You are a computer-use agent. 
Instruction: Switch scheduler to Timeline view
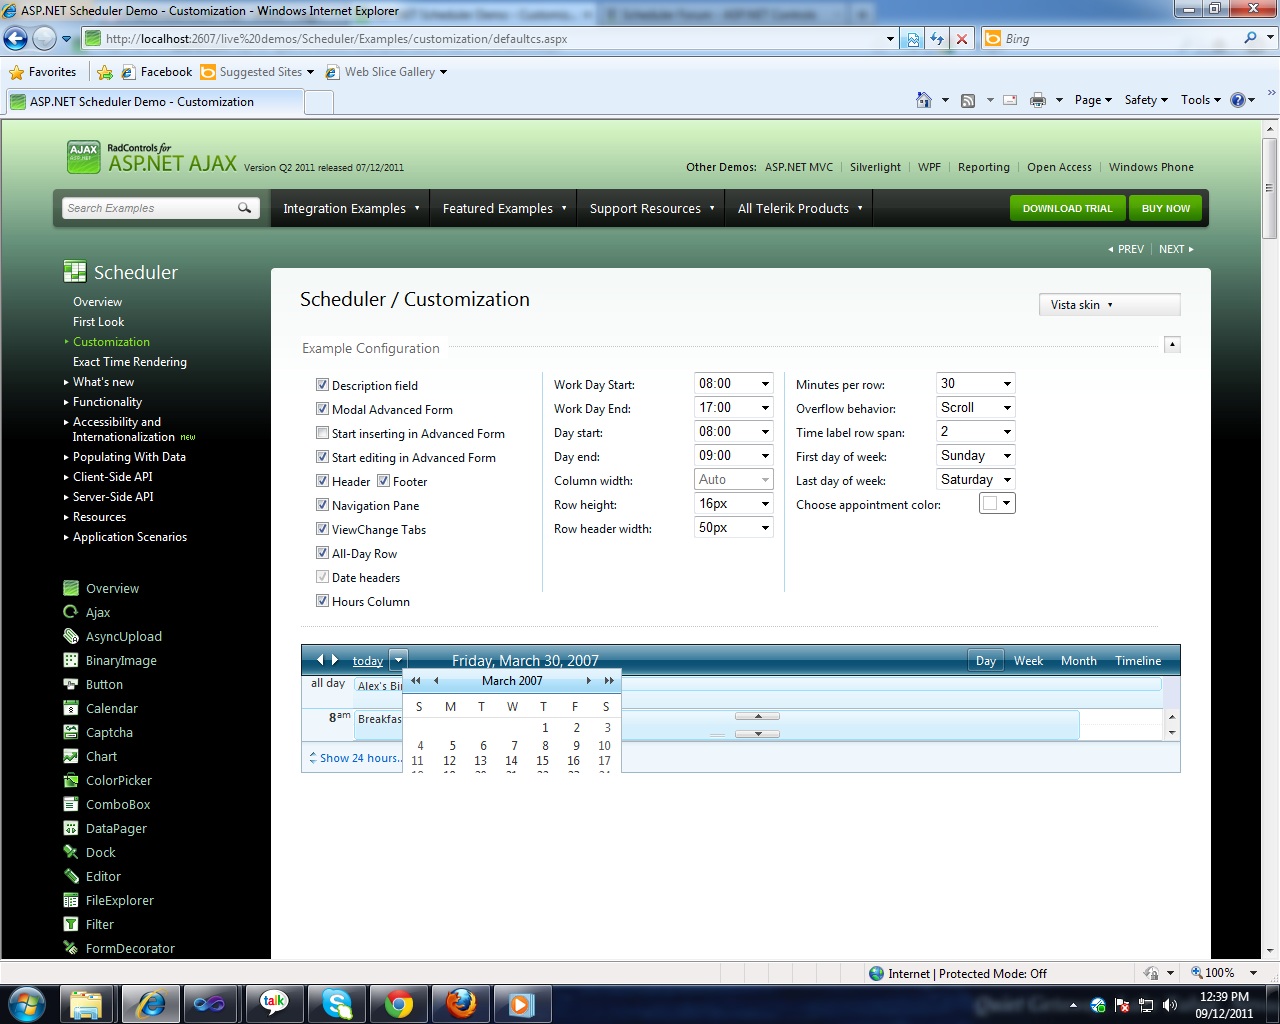click(x=1138, y=661)
